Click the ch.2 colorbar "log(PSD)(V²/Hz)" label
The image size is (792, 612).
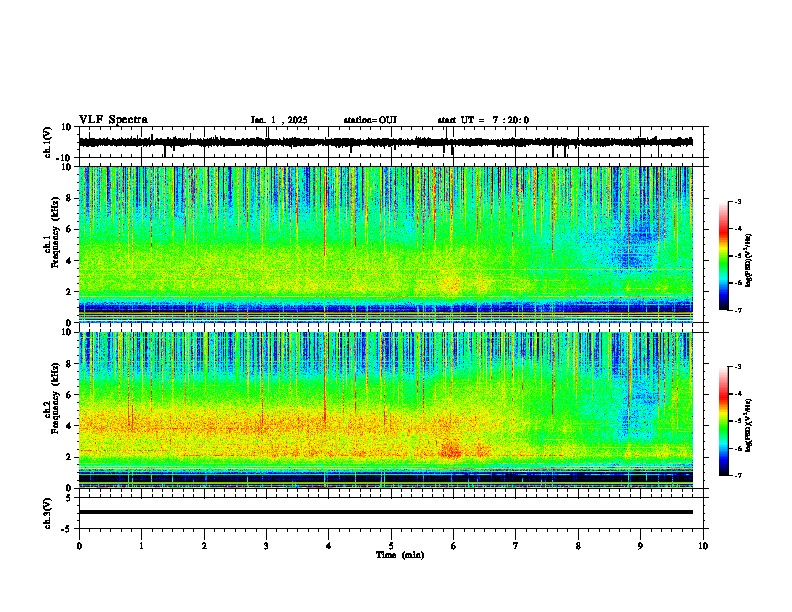tap(749, 425)
